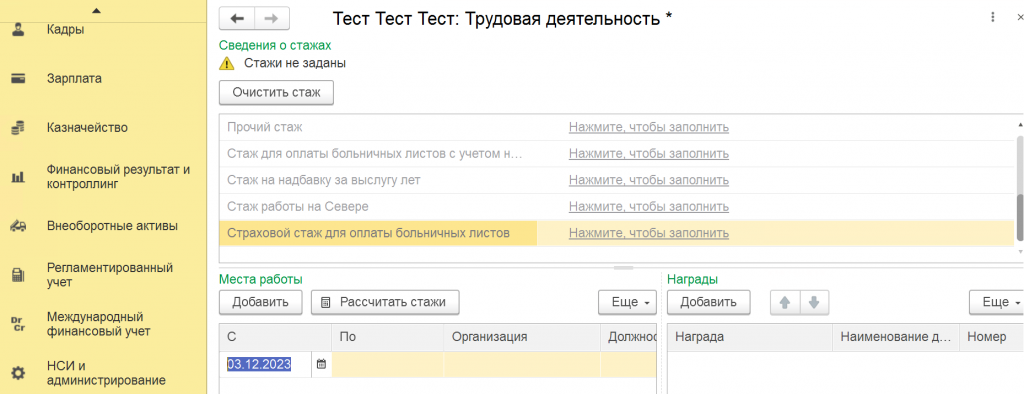Fill in Прочий стаж via its link
The height and width of the screenshot is (394, 1024).
point(648,127)
